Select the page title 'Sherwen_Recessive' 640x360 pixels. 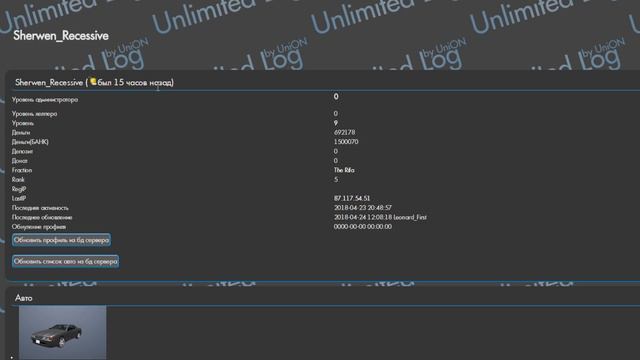(61, 36)
